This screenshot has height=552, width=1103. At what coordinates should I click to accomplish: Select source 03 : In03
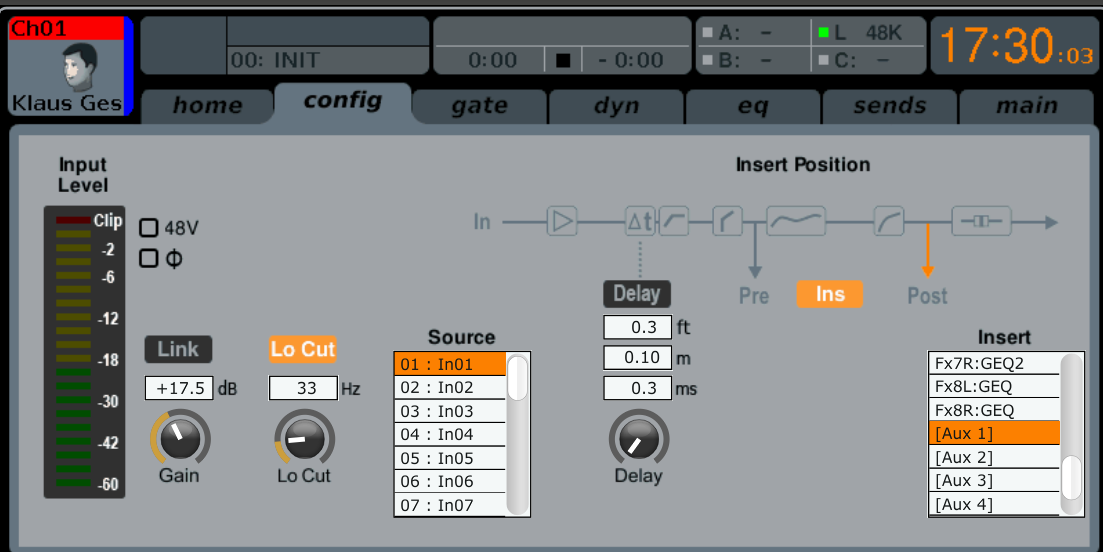(450, 411)
